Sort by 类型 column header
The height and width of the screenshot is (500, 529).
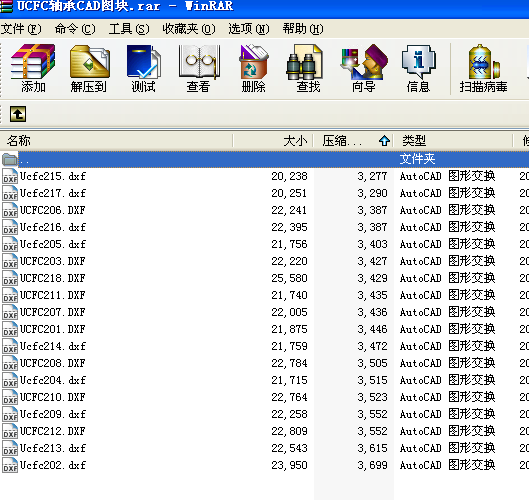pyautogui.click(x=453, y=141)
